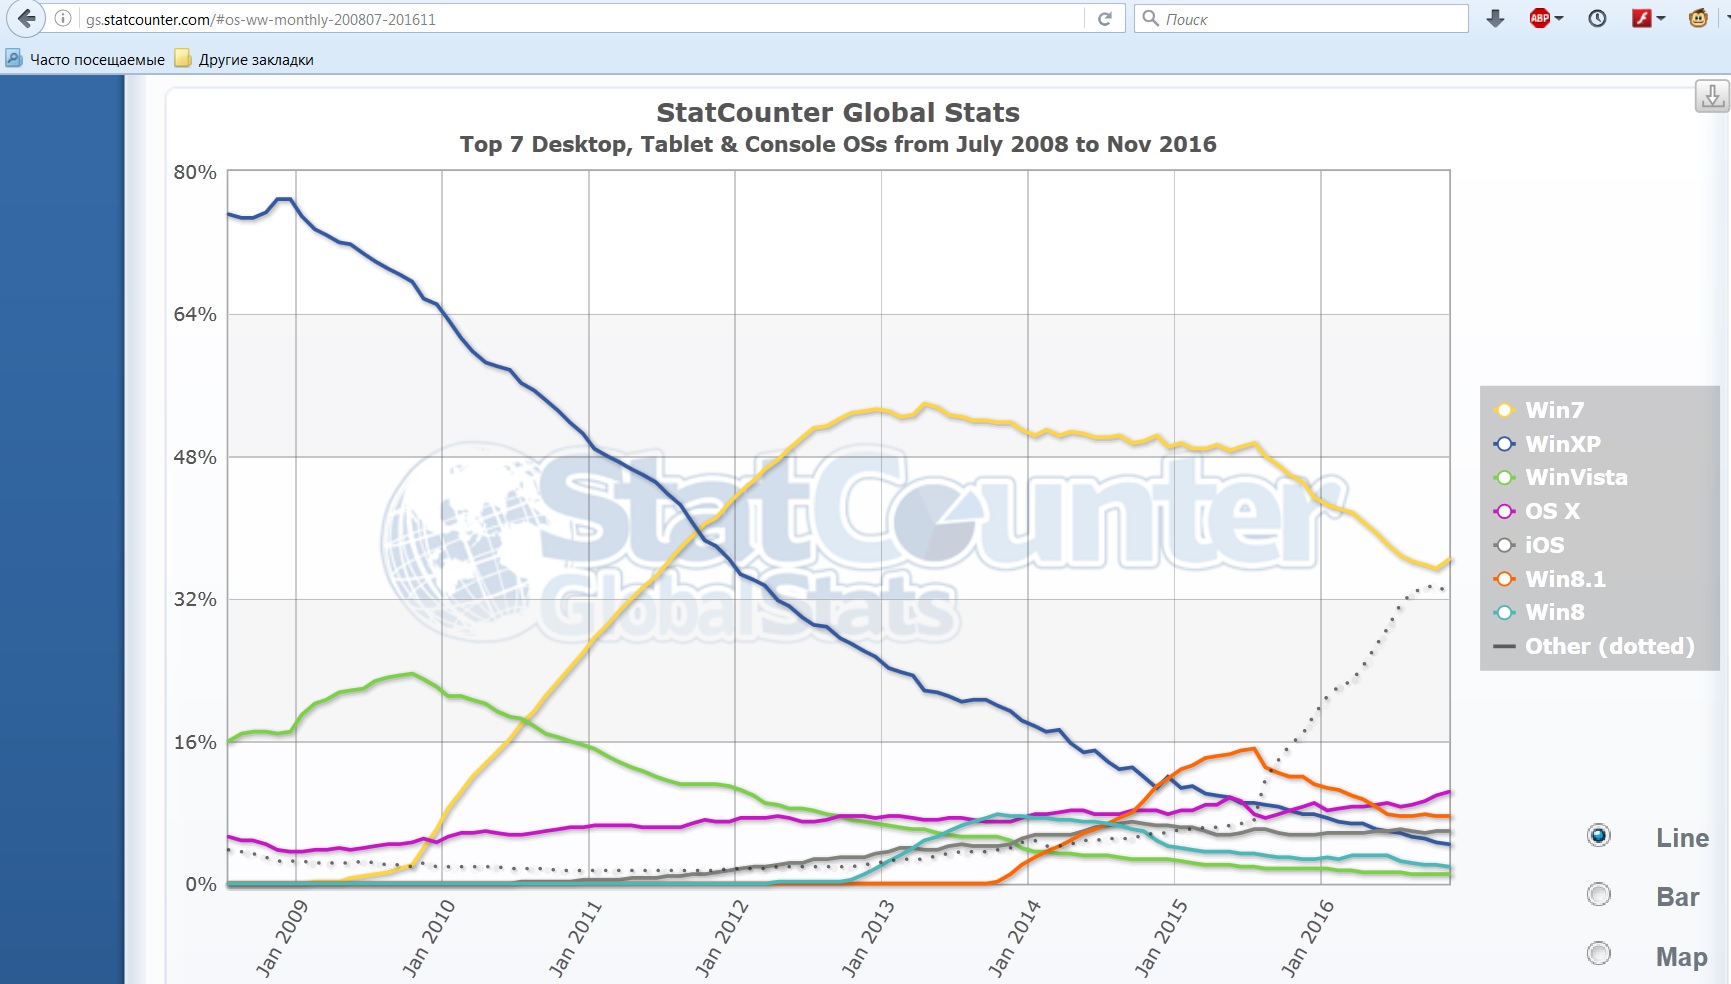Open site information icon in address bar

click(x=63, y=18)
